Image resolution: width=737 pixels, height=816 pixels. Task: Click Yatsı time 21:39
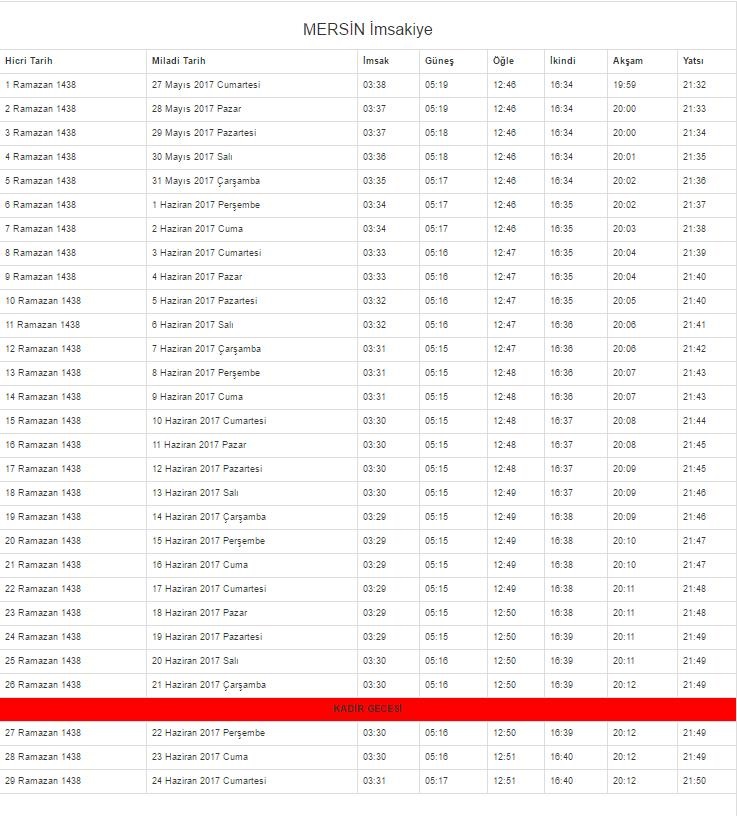[x=694, y=252]
